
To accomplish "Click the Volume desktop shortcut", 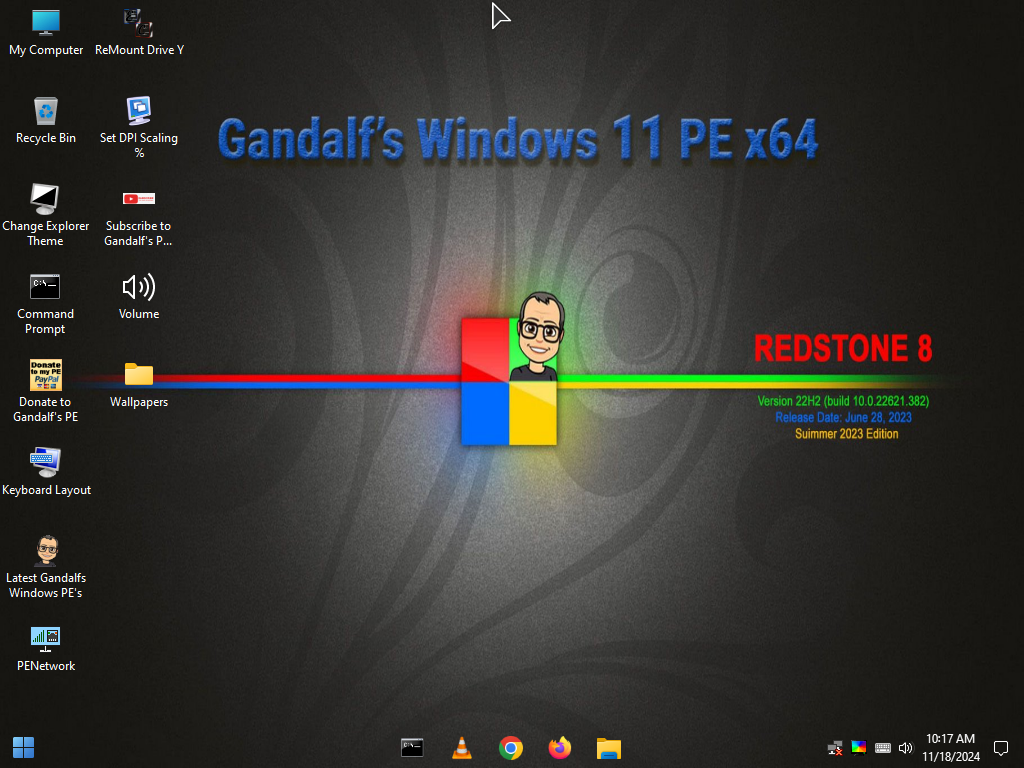I will [x=139, y=297].
